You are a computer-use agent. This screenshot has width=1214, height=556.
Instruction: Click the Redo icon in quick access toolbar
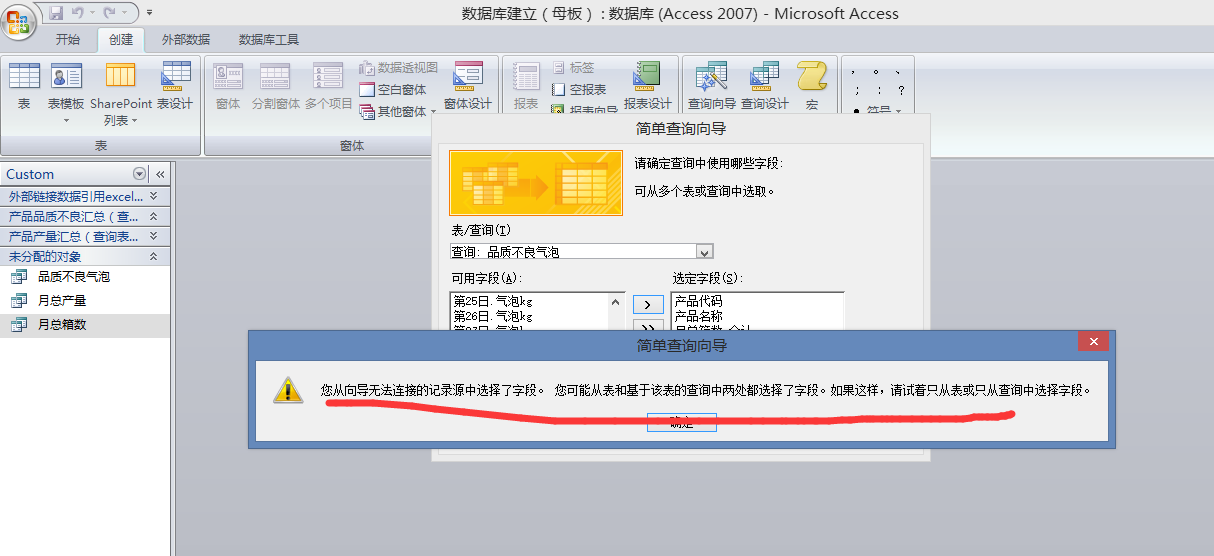[110, 13]
